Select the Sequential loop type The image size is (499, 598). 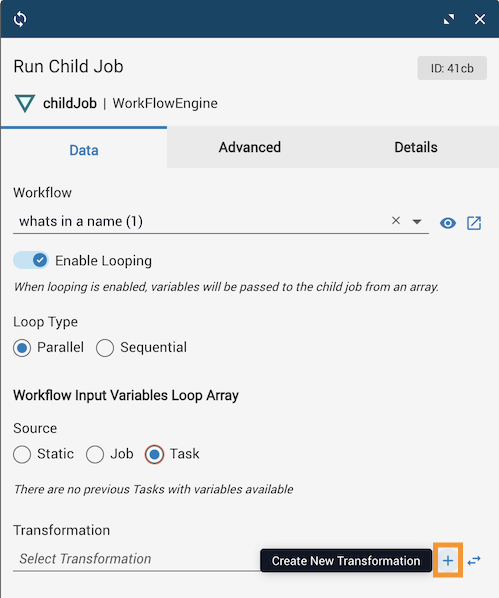coord(105,348)
